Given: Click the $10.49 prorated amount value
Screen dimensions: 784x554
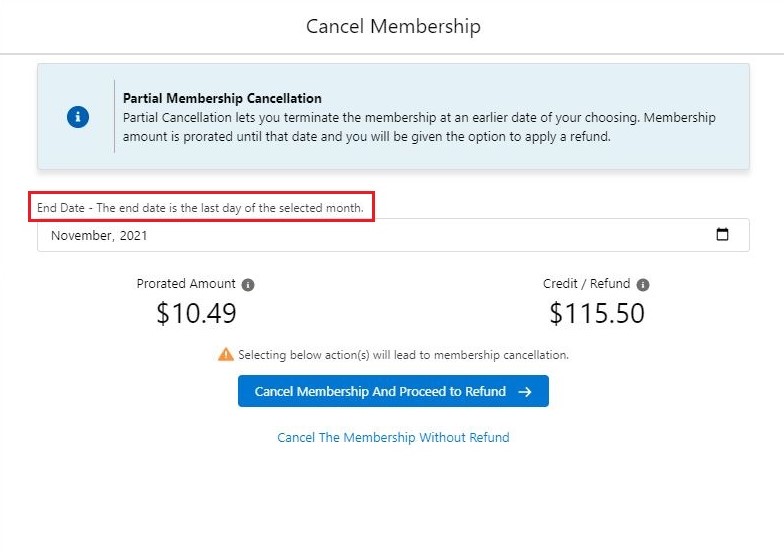Looking at the screenshot, I should pyautogui.click(x=196, y=314).
